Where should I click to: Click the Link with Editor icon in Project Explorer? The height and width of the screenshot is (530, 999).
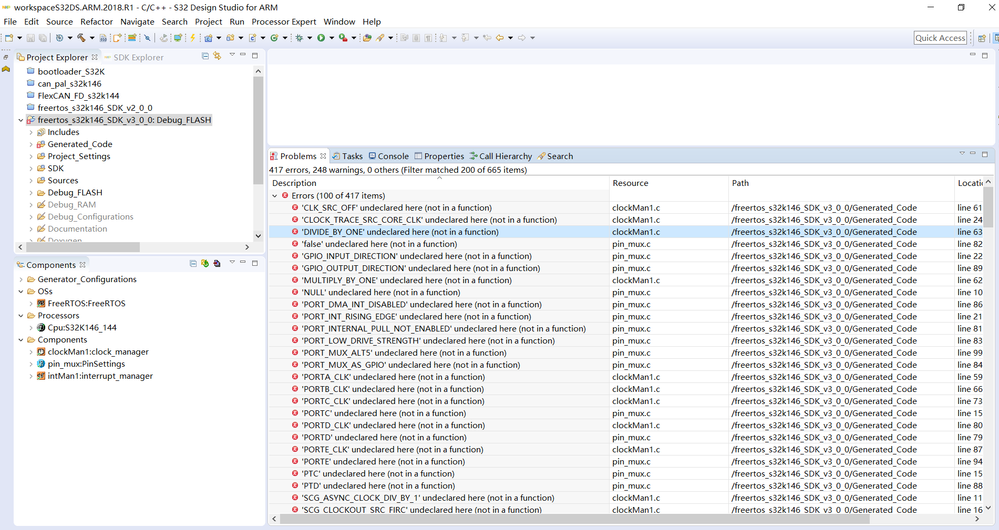[x=217, y=56]
